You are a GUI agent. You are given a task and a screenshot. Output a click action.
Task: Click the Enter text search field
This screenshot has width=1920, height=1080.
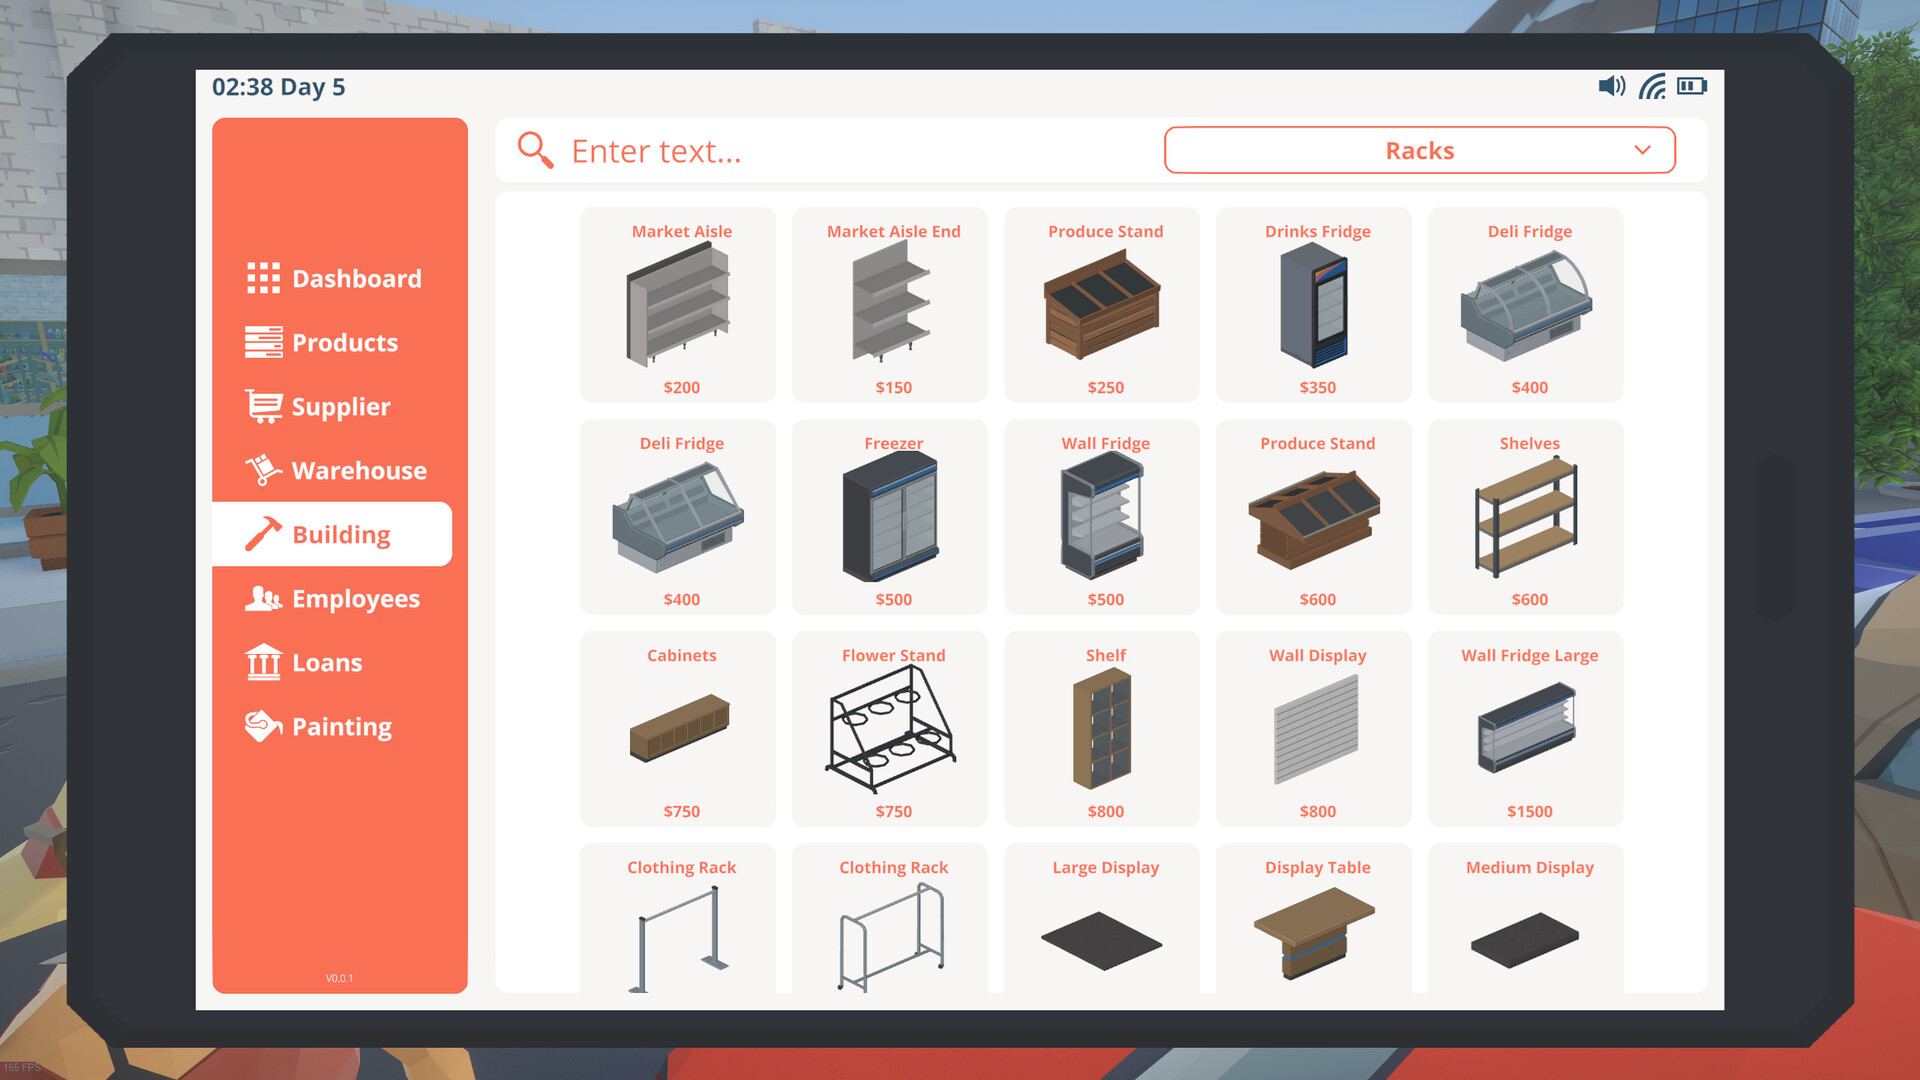coord(800,151)
